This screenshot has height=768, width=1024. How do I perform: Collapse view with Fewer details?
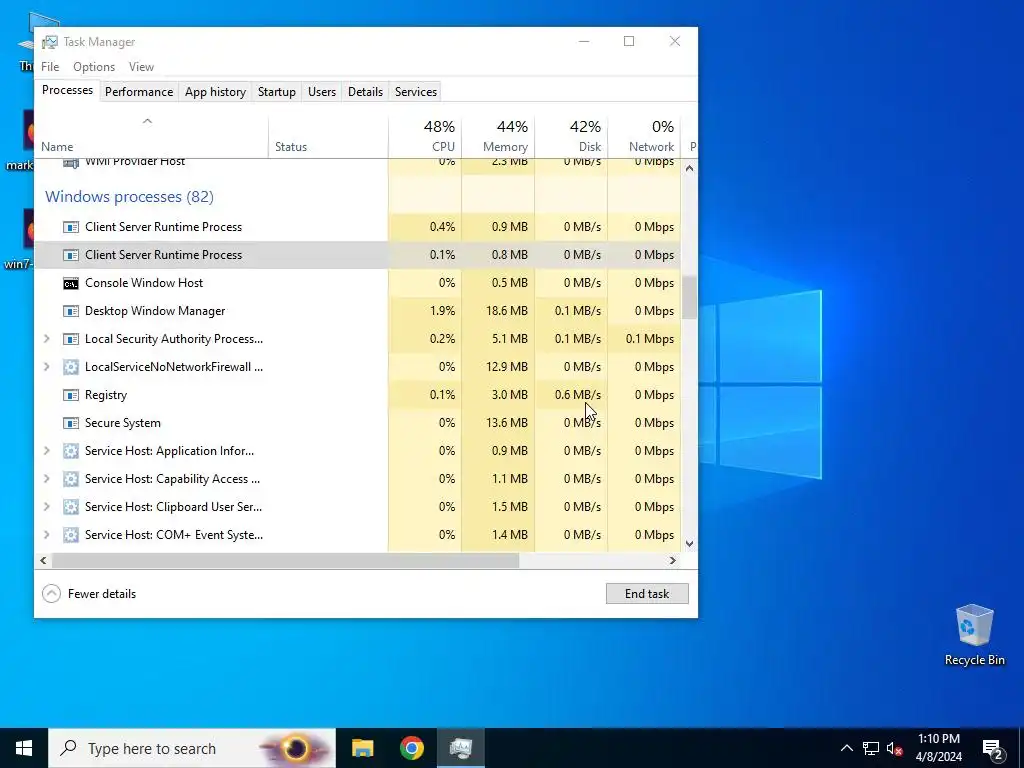pyautogui.click(x=89, y=594)
